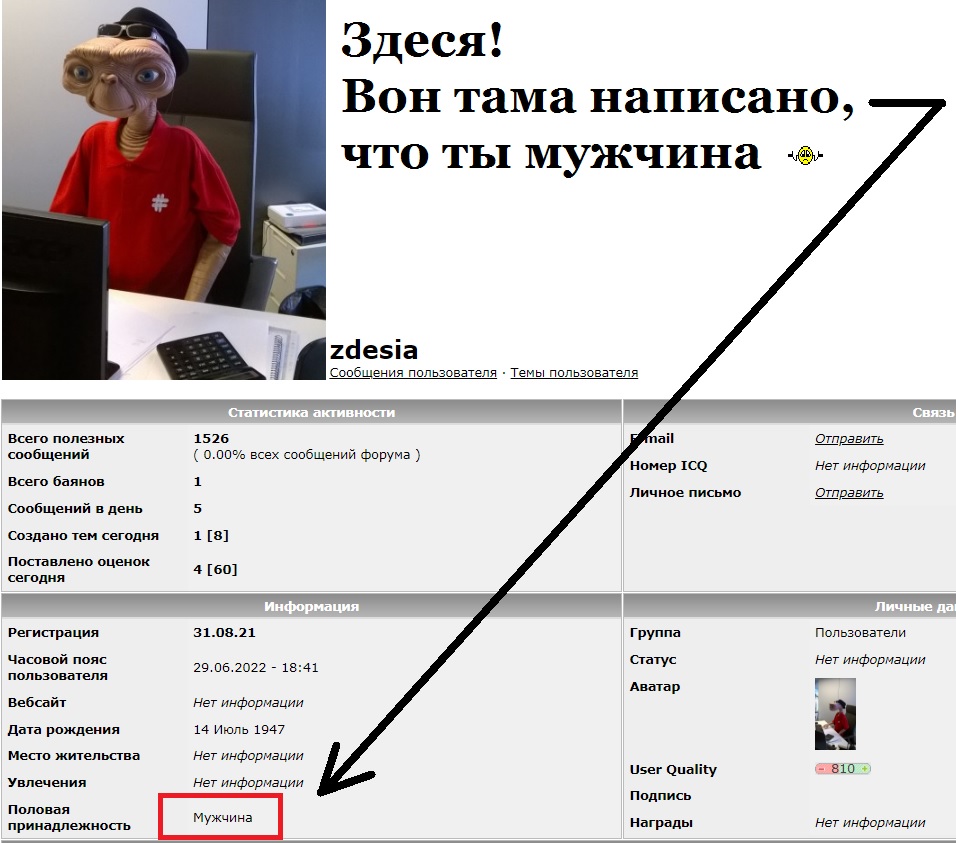Image resolution: width=956 pixels, height=843 pixels.
Task: Click the "Поставлено оценок сегодня" label
Action: (79, 569)
